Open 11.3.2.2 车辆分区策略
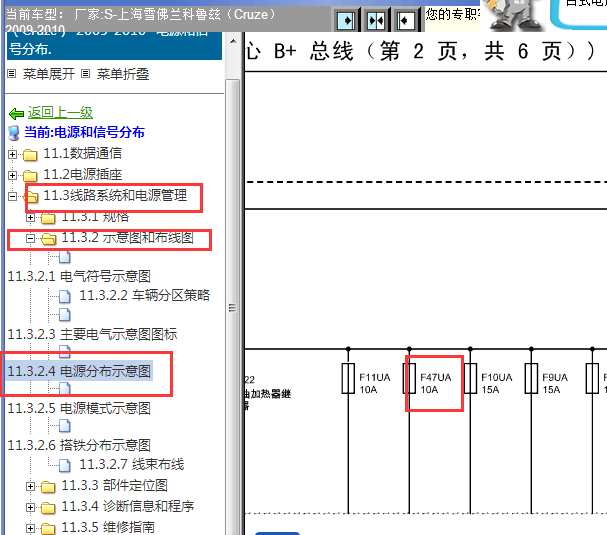 [x=144, y=295]
